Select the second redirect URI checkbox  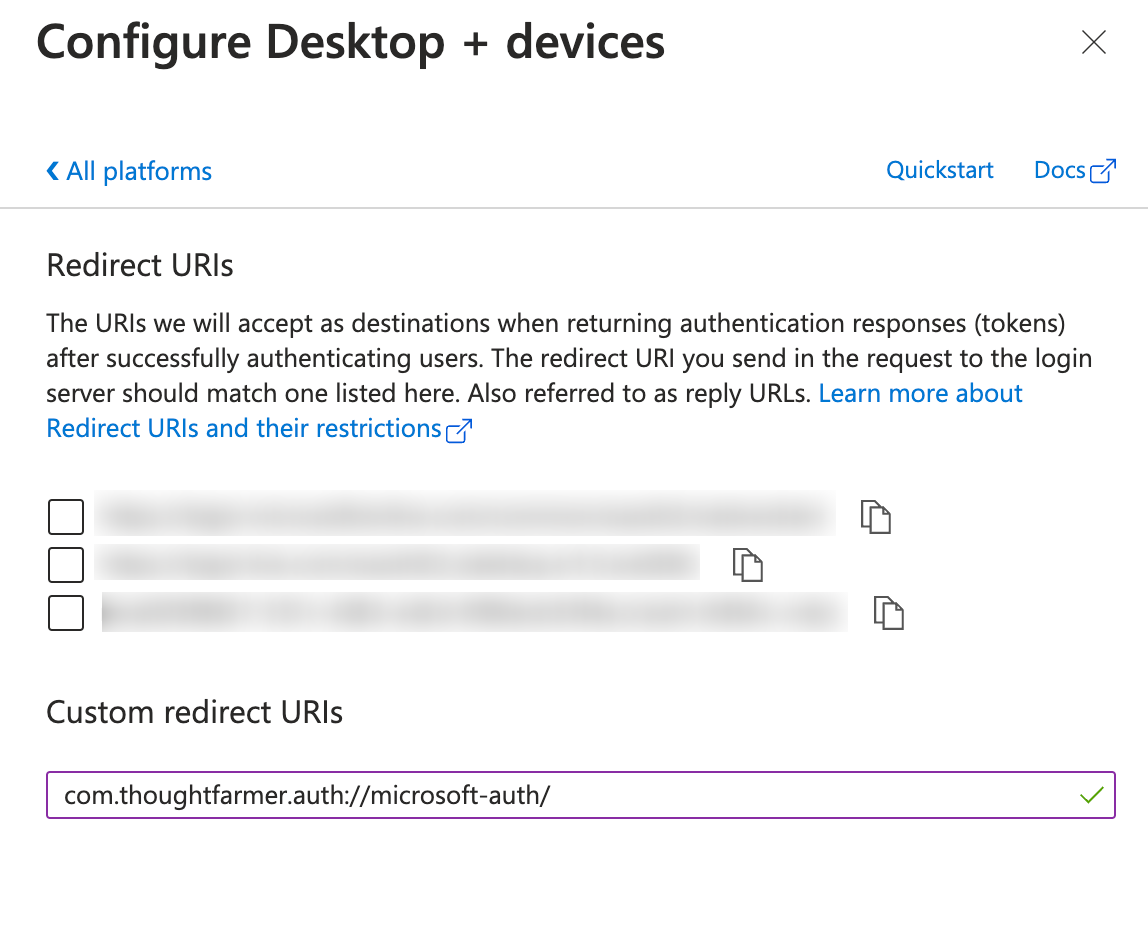65,565
